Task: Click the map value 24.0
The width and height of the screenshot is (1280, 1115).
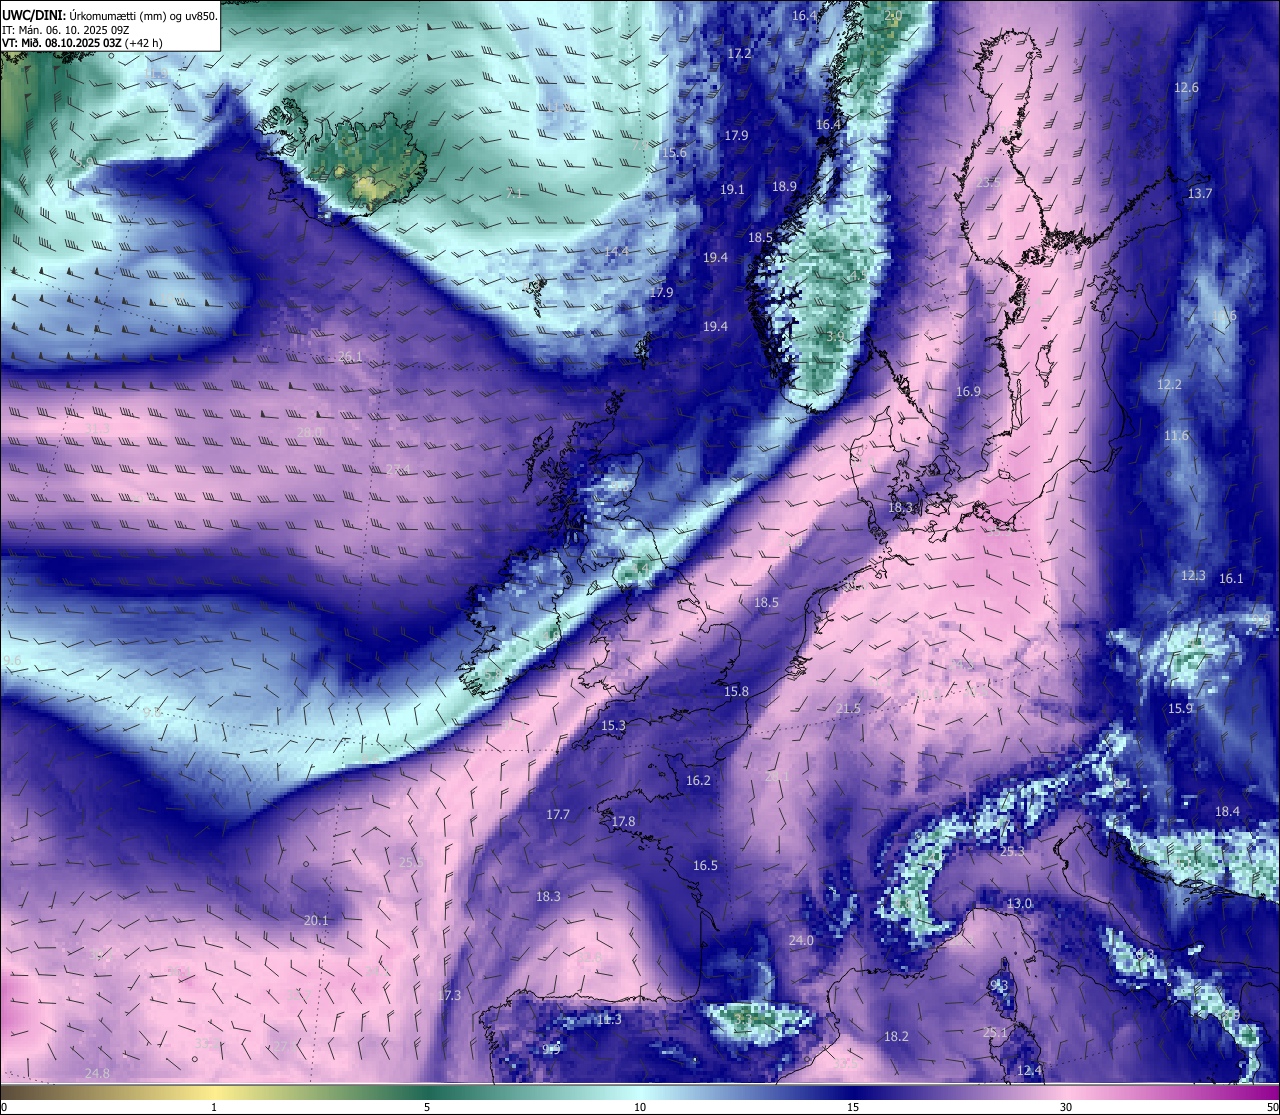Action: pyautogui.click(x=801, y=940)
